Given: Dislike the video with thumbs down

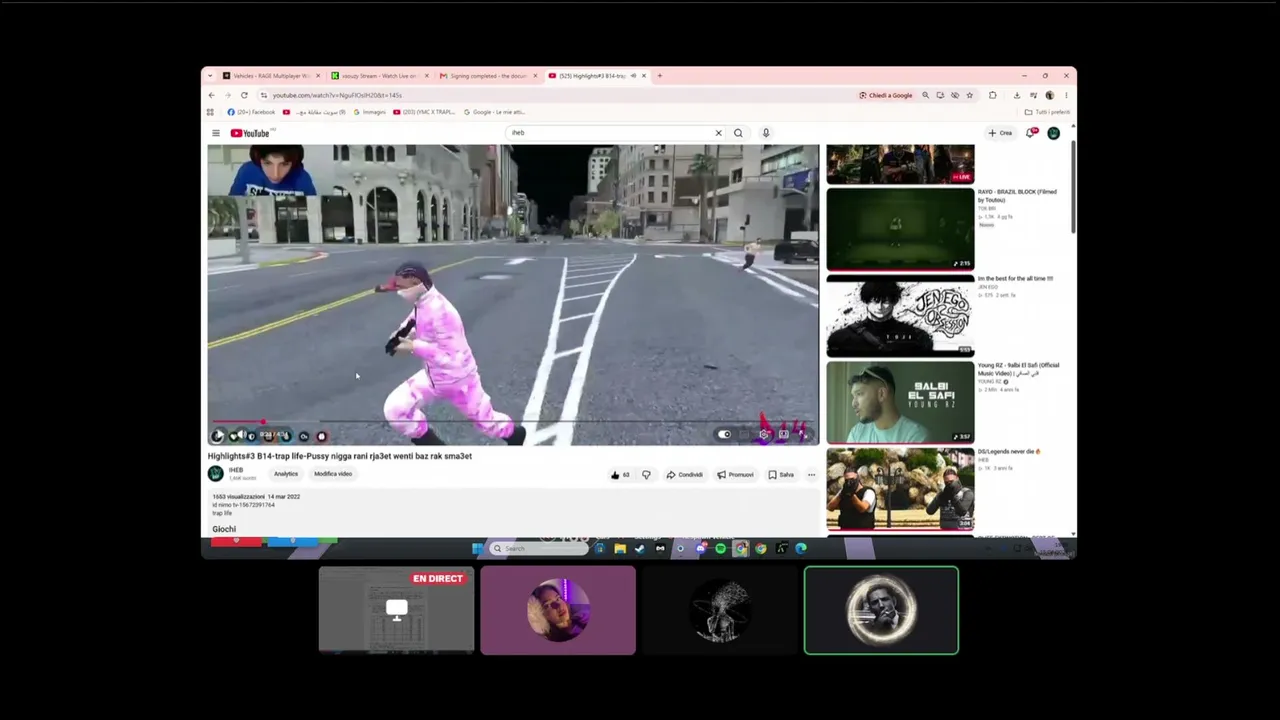Looking at the screenshot, I should [x=646, y=475].
